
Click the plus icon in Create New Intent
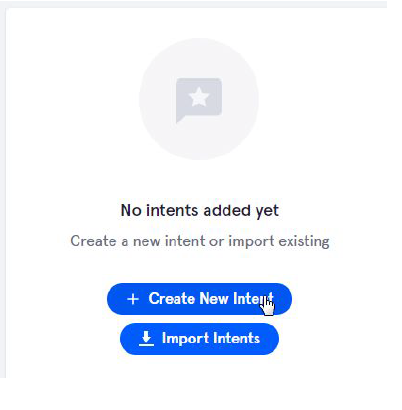133,299
